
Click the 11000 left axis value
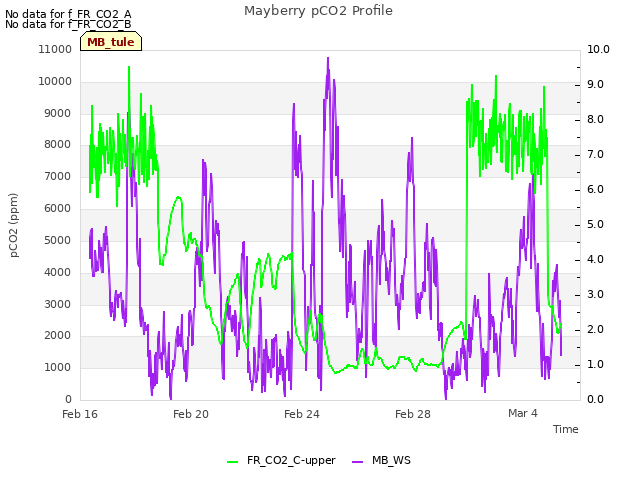(55, 49)
